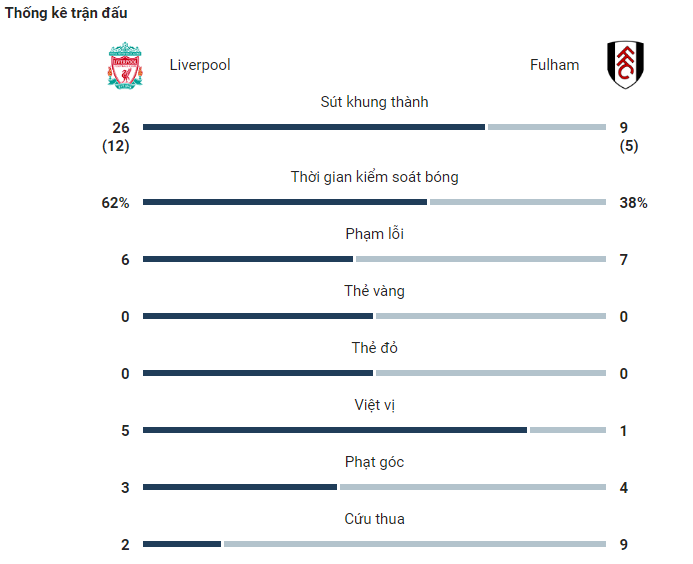
Task: Click Liverpool's 62% possession value
Action: (x=115, y=203)
